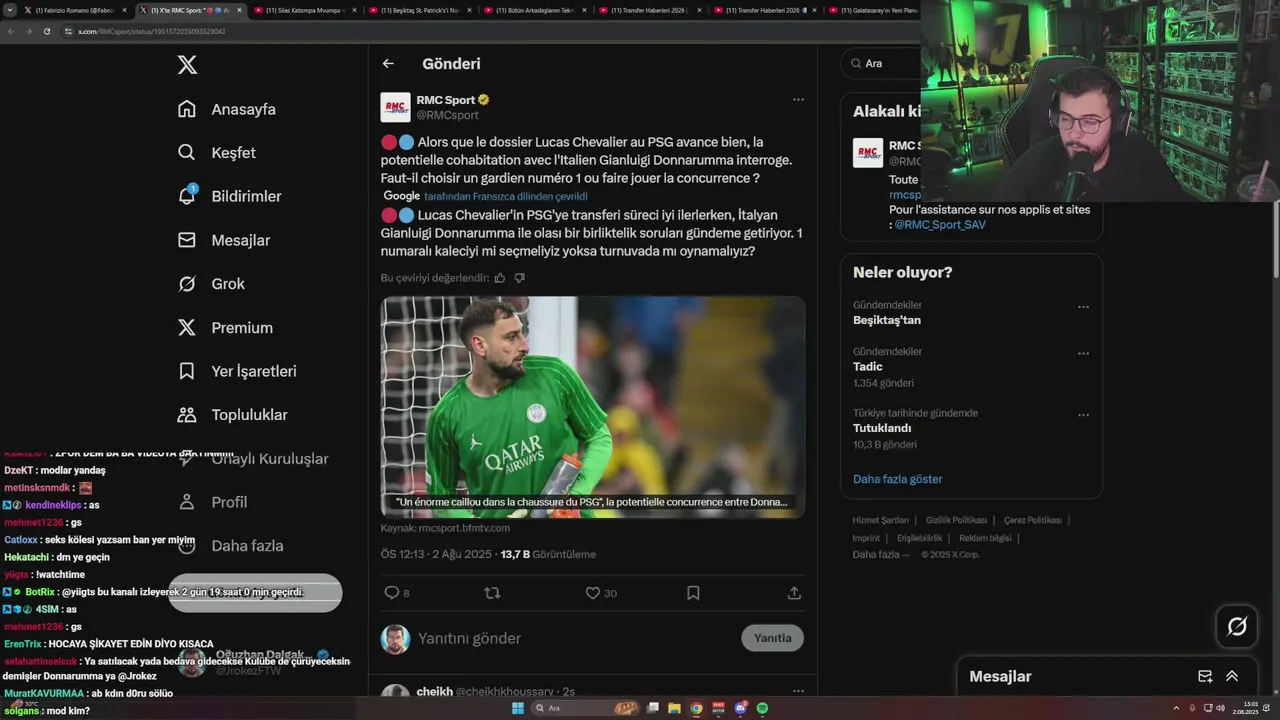This screenshot has width=1280, height=720.
Task: Click the browser address bar
Action: (x=490, y=31)
